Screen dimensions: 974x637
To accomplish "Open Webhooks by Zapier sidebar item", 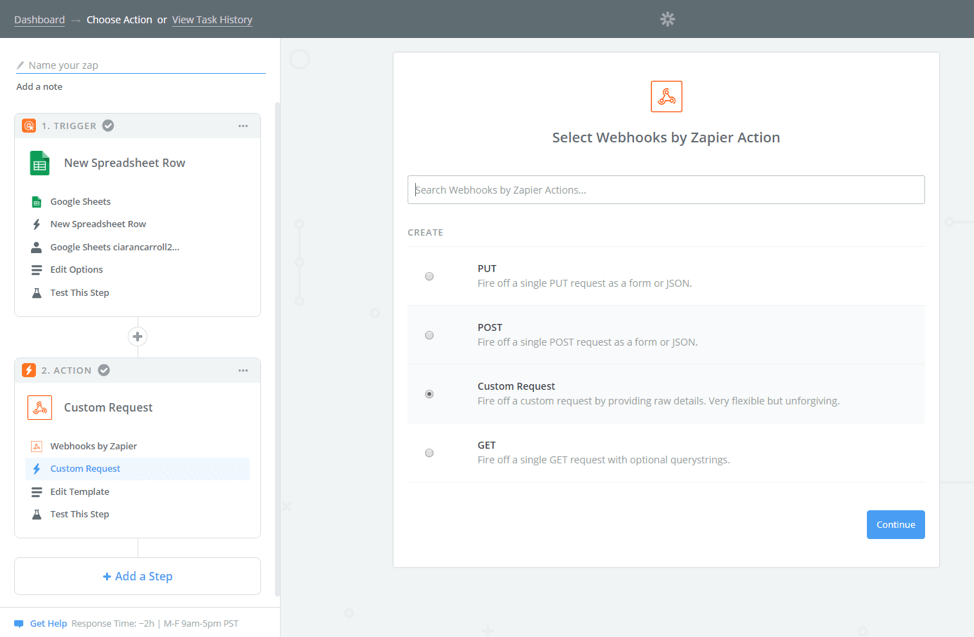I will coord(93,446).
